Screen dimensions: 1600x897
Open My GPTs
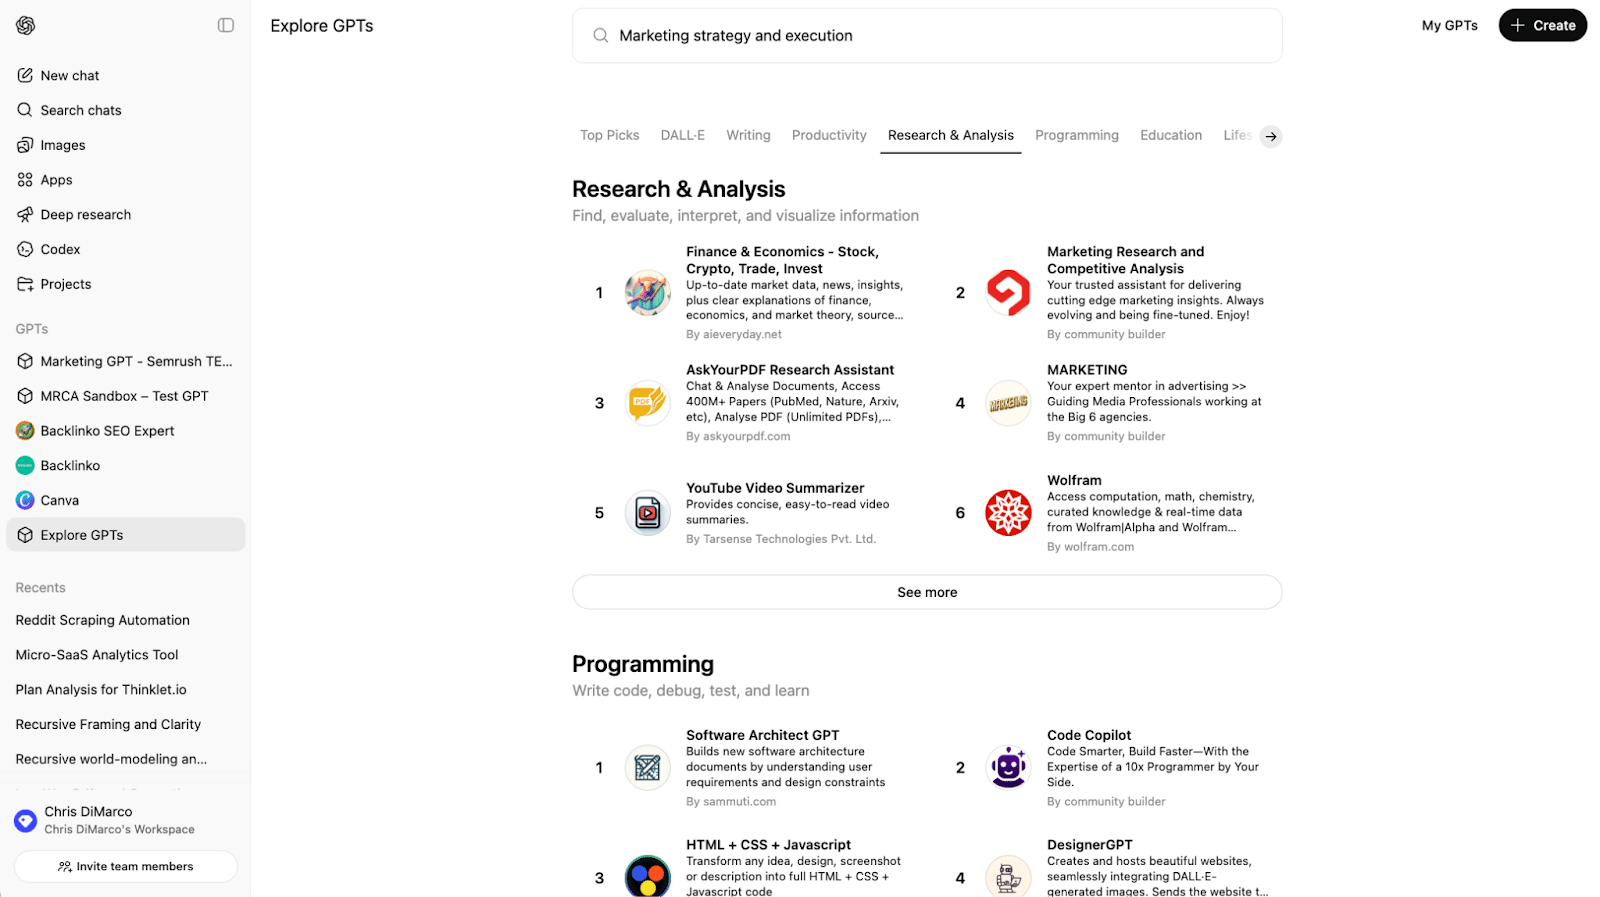tap(1449, 26)
